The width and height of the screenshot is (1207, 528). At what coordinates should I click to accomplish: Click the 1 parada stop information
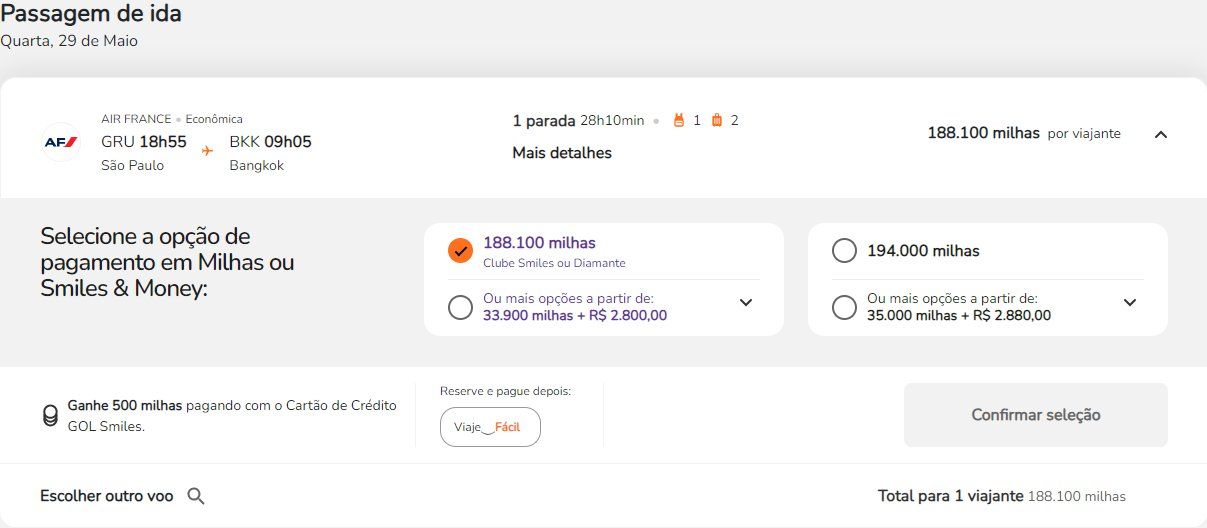tap(544, 121)
